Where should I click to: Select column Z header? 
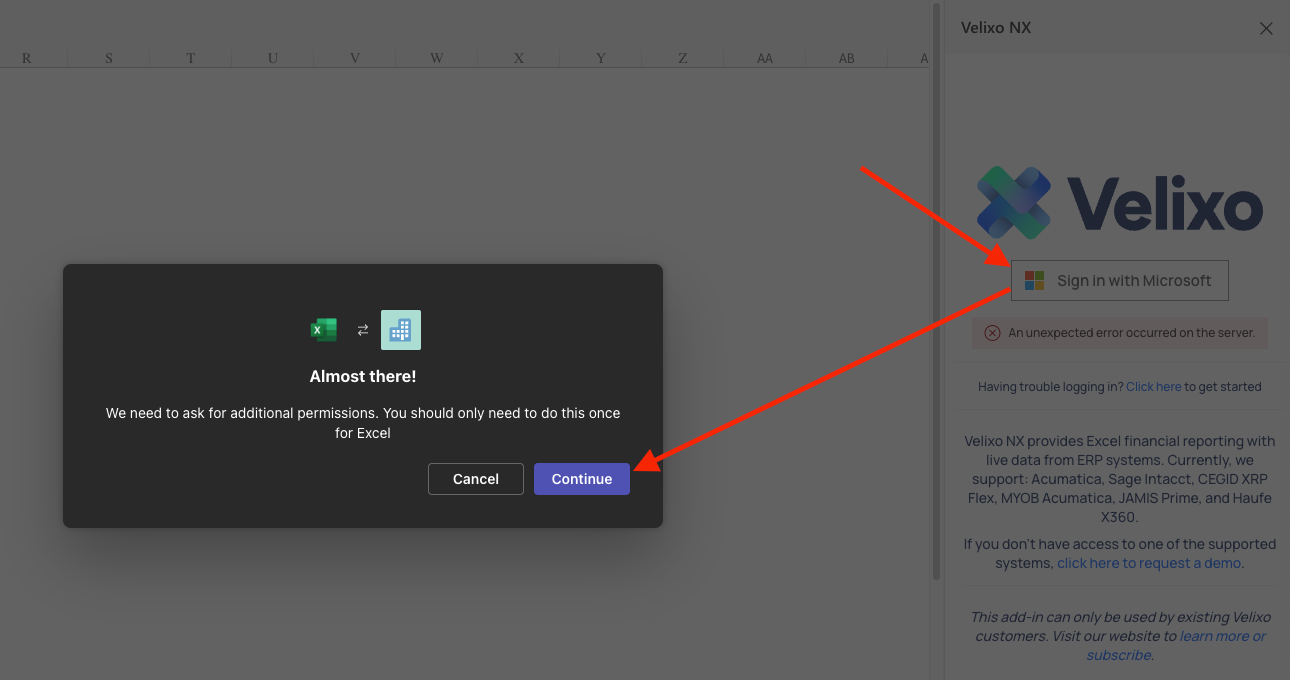[683, 59]
